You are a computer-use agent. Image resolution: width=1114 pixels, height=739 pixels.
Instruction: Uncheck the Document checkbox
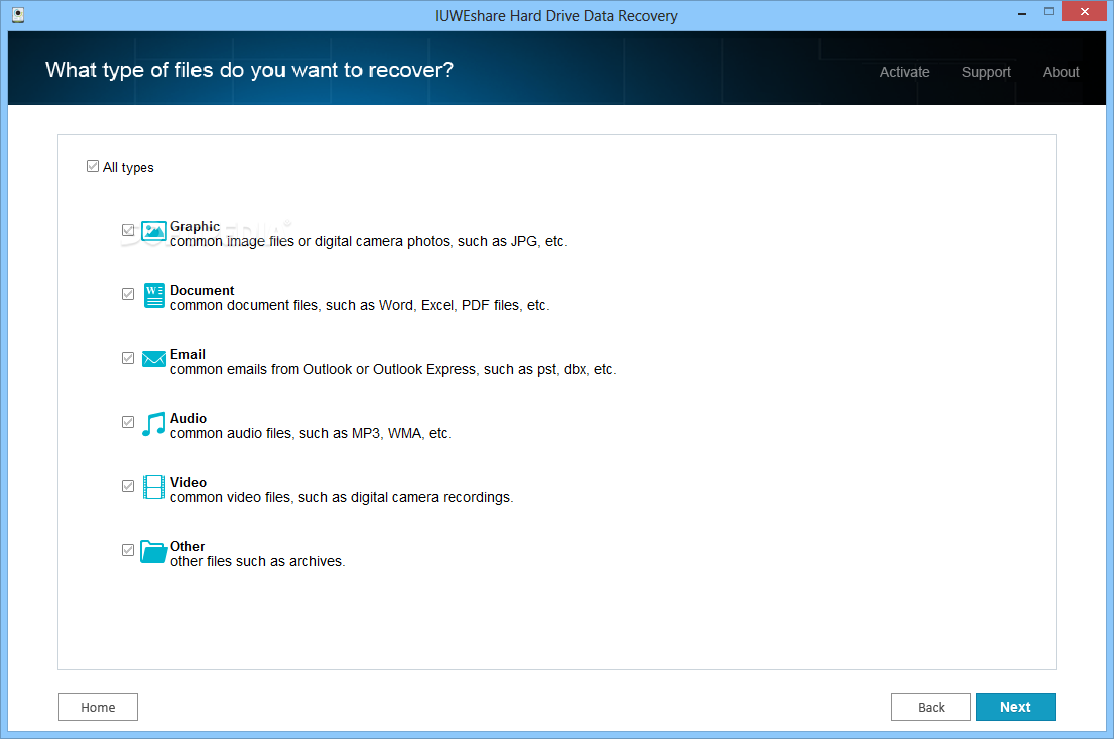[x=128, y=294]
